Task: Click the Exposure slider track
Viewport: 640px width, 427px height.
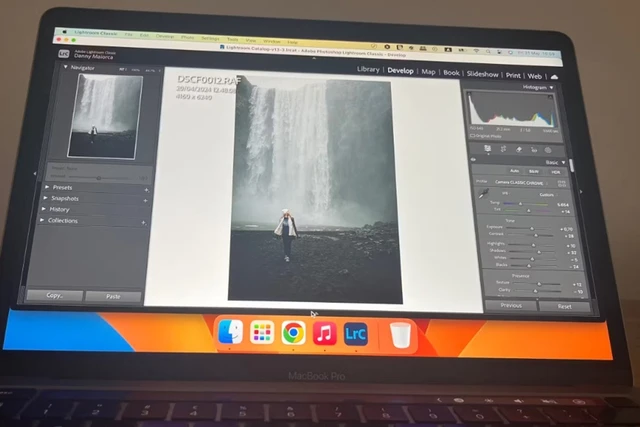Action: (x=532, y=229)
